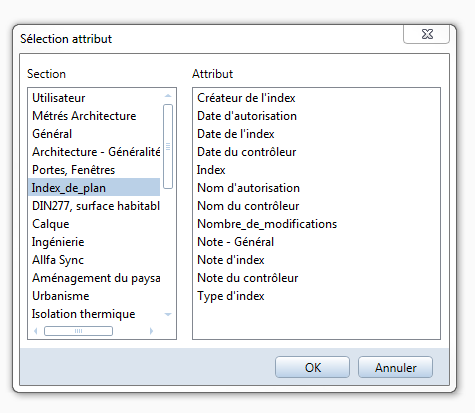The image size is (475, 413).
Task: Click the OK button
Action: [312, 367]
